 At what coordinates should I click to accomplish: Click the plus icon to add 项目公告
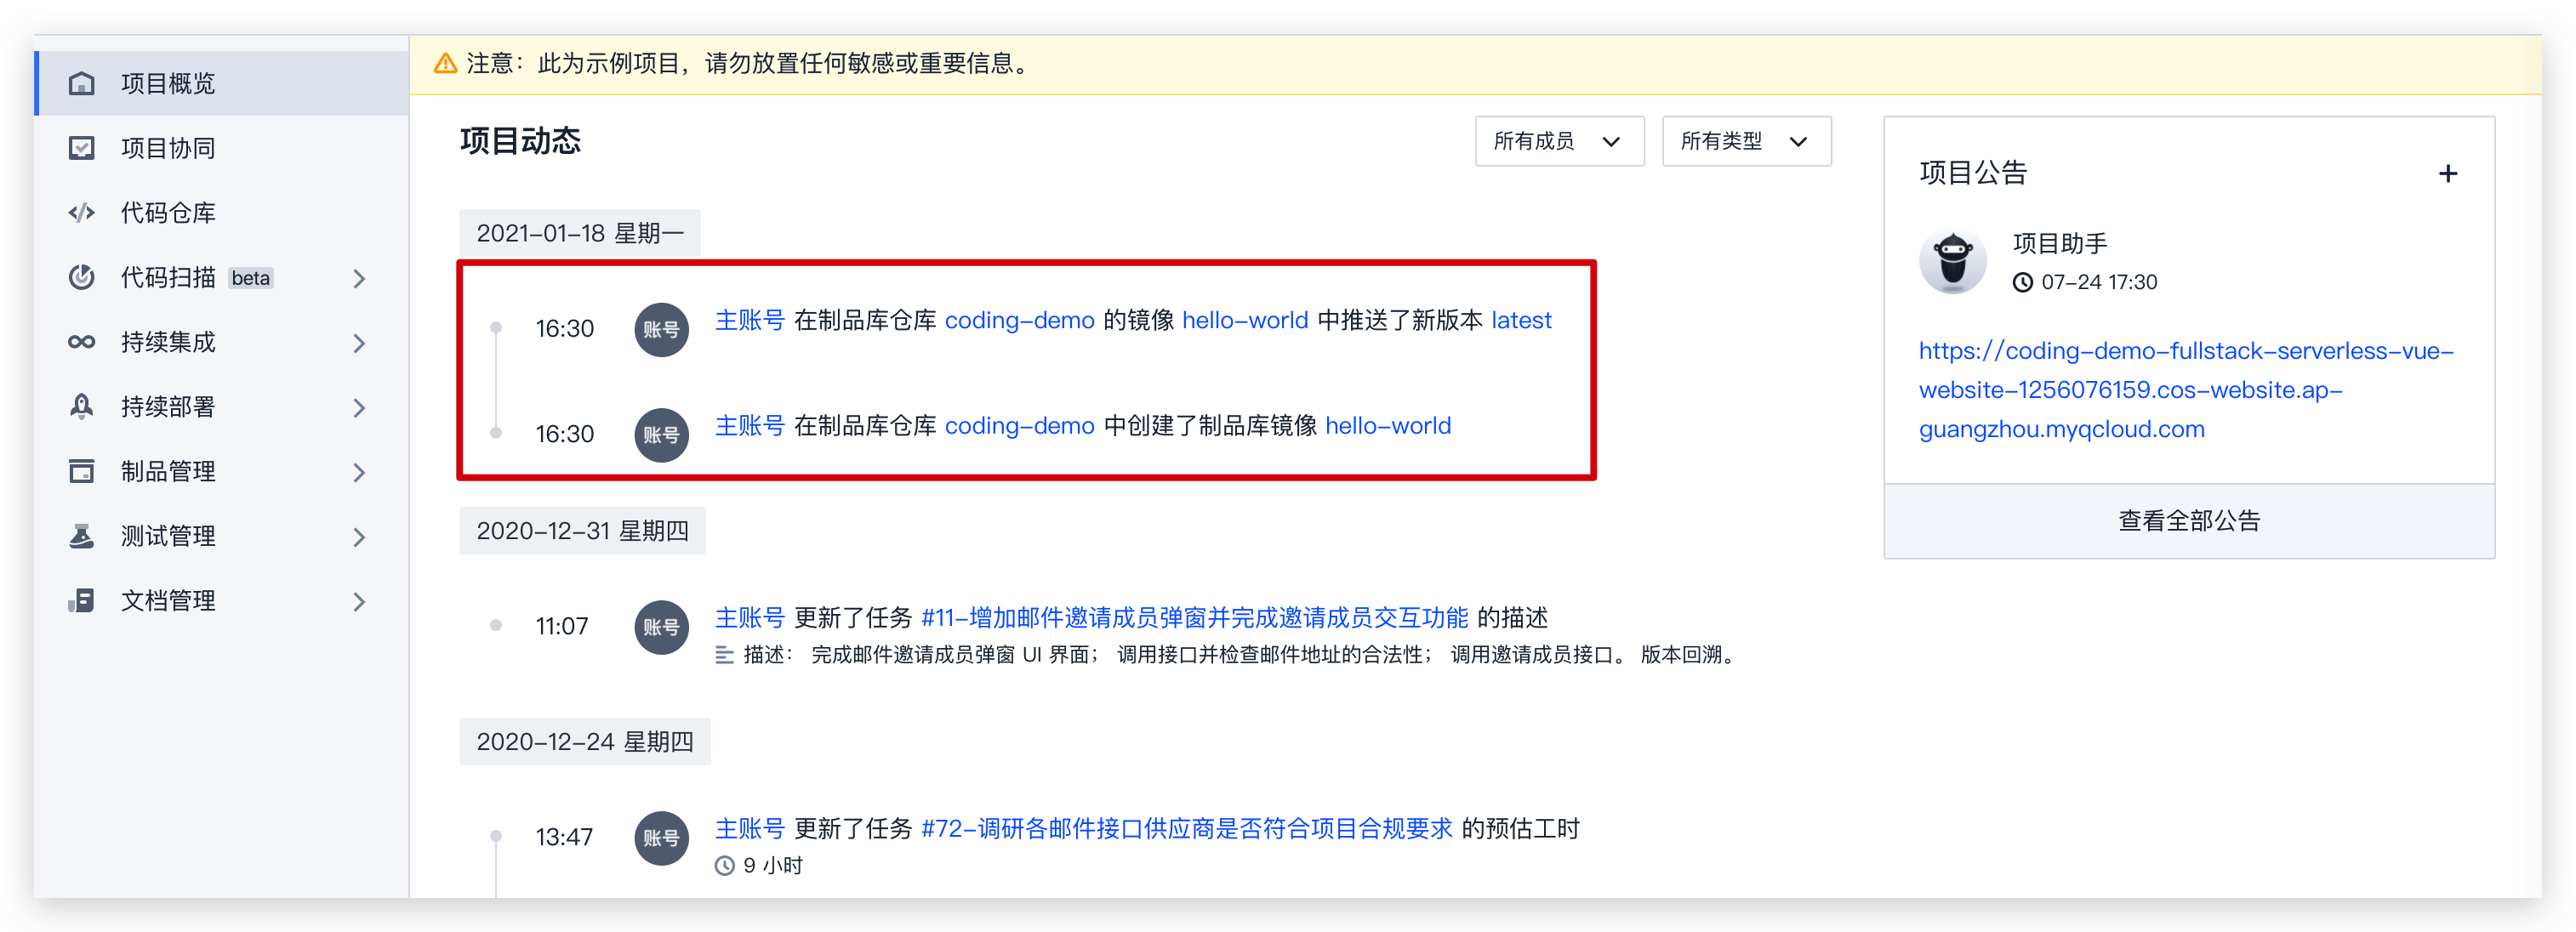tap(2447, 174)
